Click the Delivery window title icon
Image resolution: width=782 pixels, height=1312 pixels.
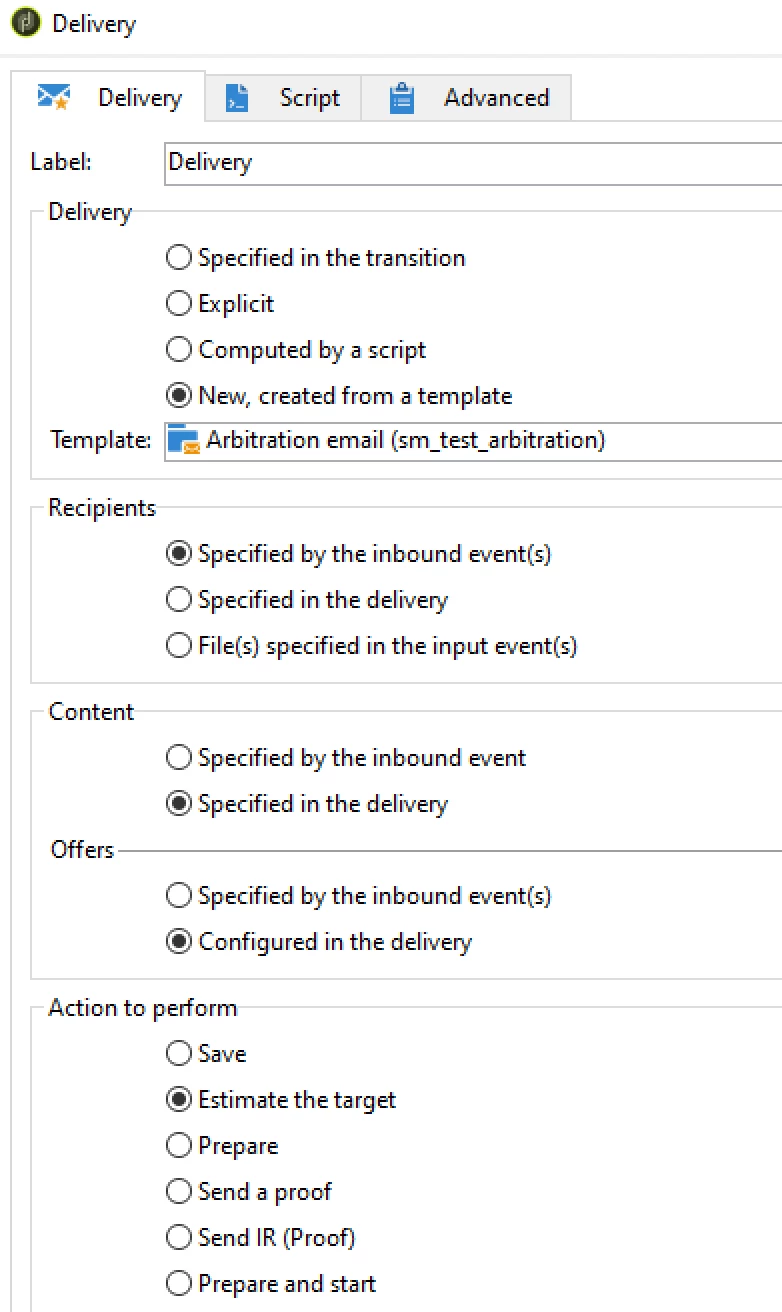point(26,23)
